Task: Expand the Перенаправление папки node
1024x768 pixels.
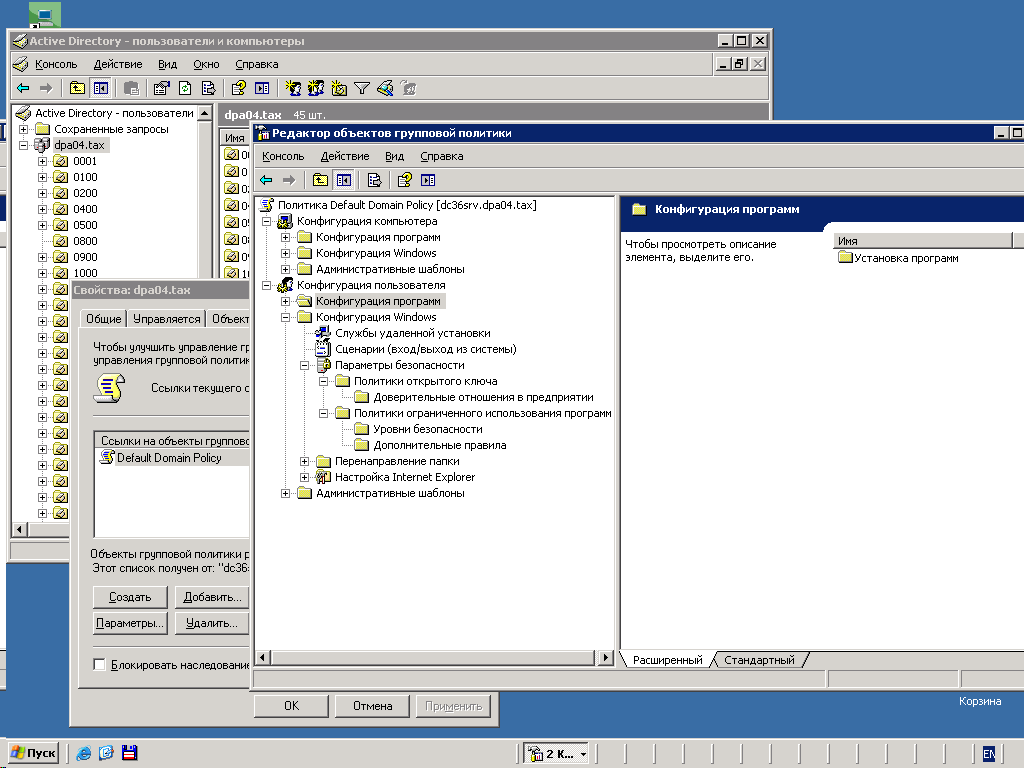Action: (306, 461)
